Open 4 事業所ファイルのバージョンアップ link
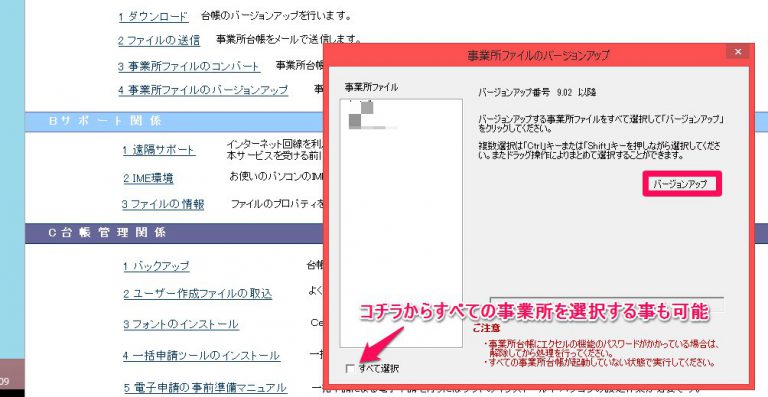The width and height of the screenshot is (768, 397). [203, 90]
